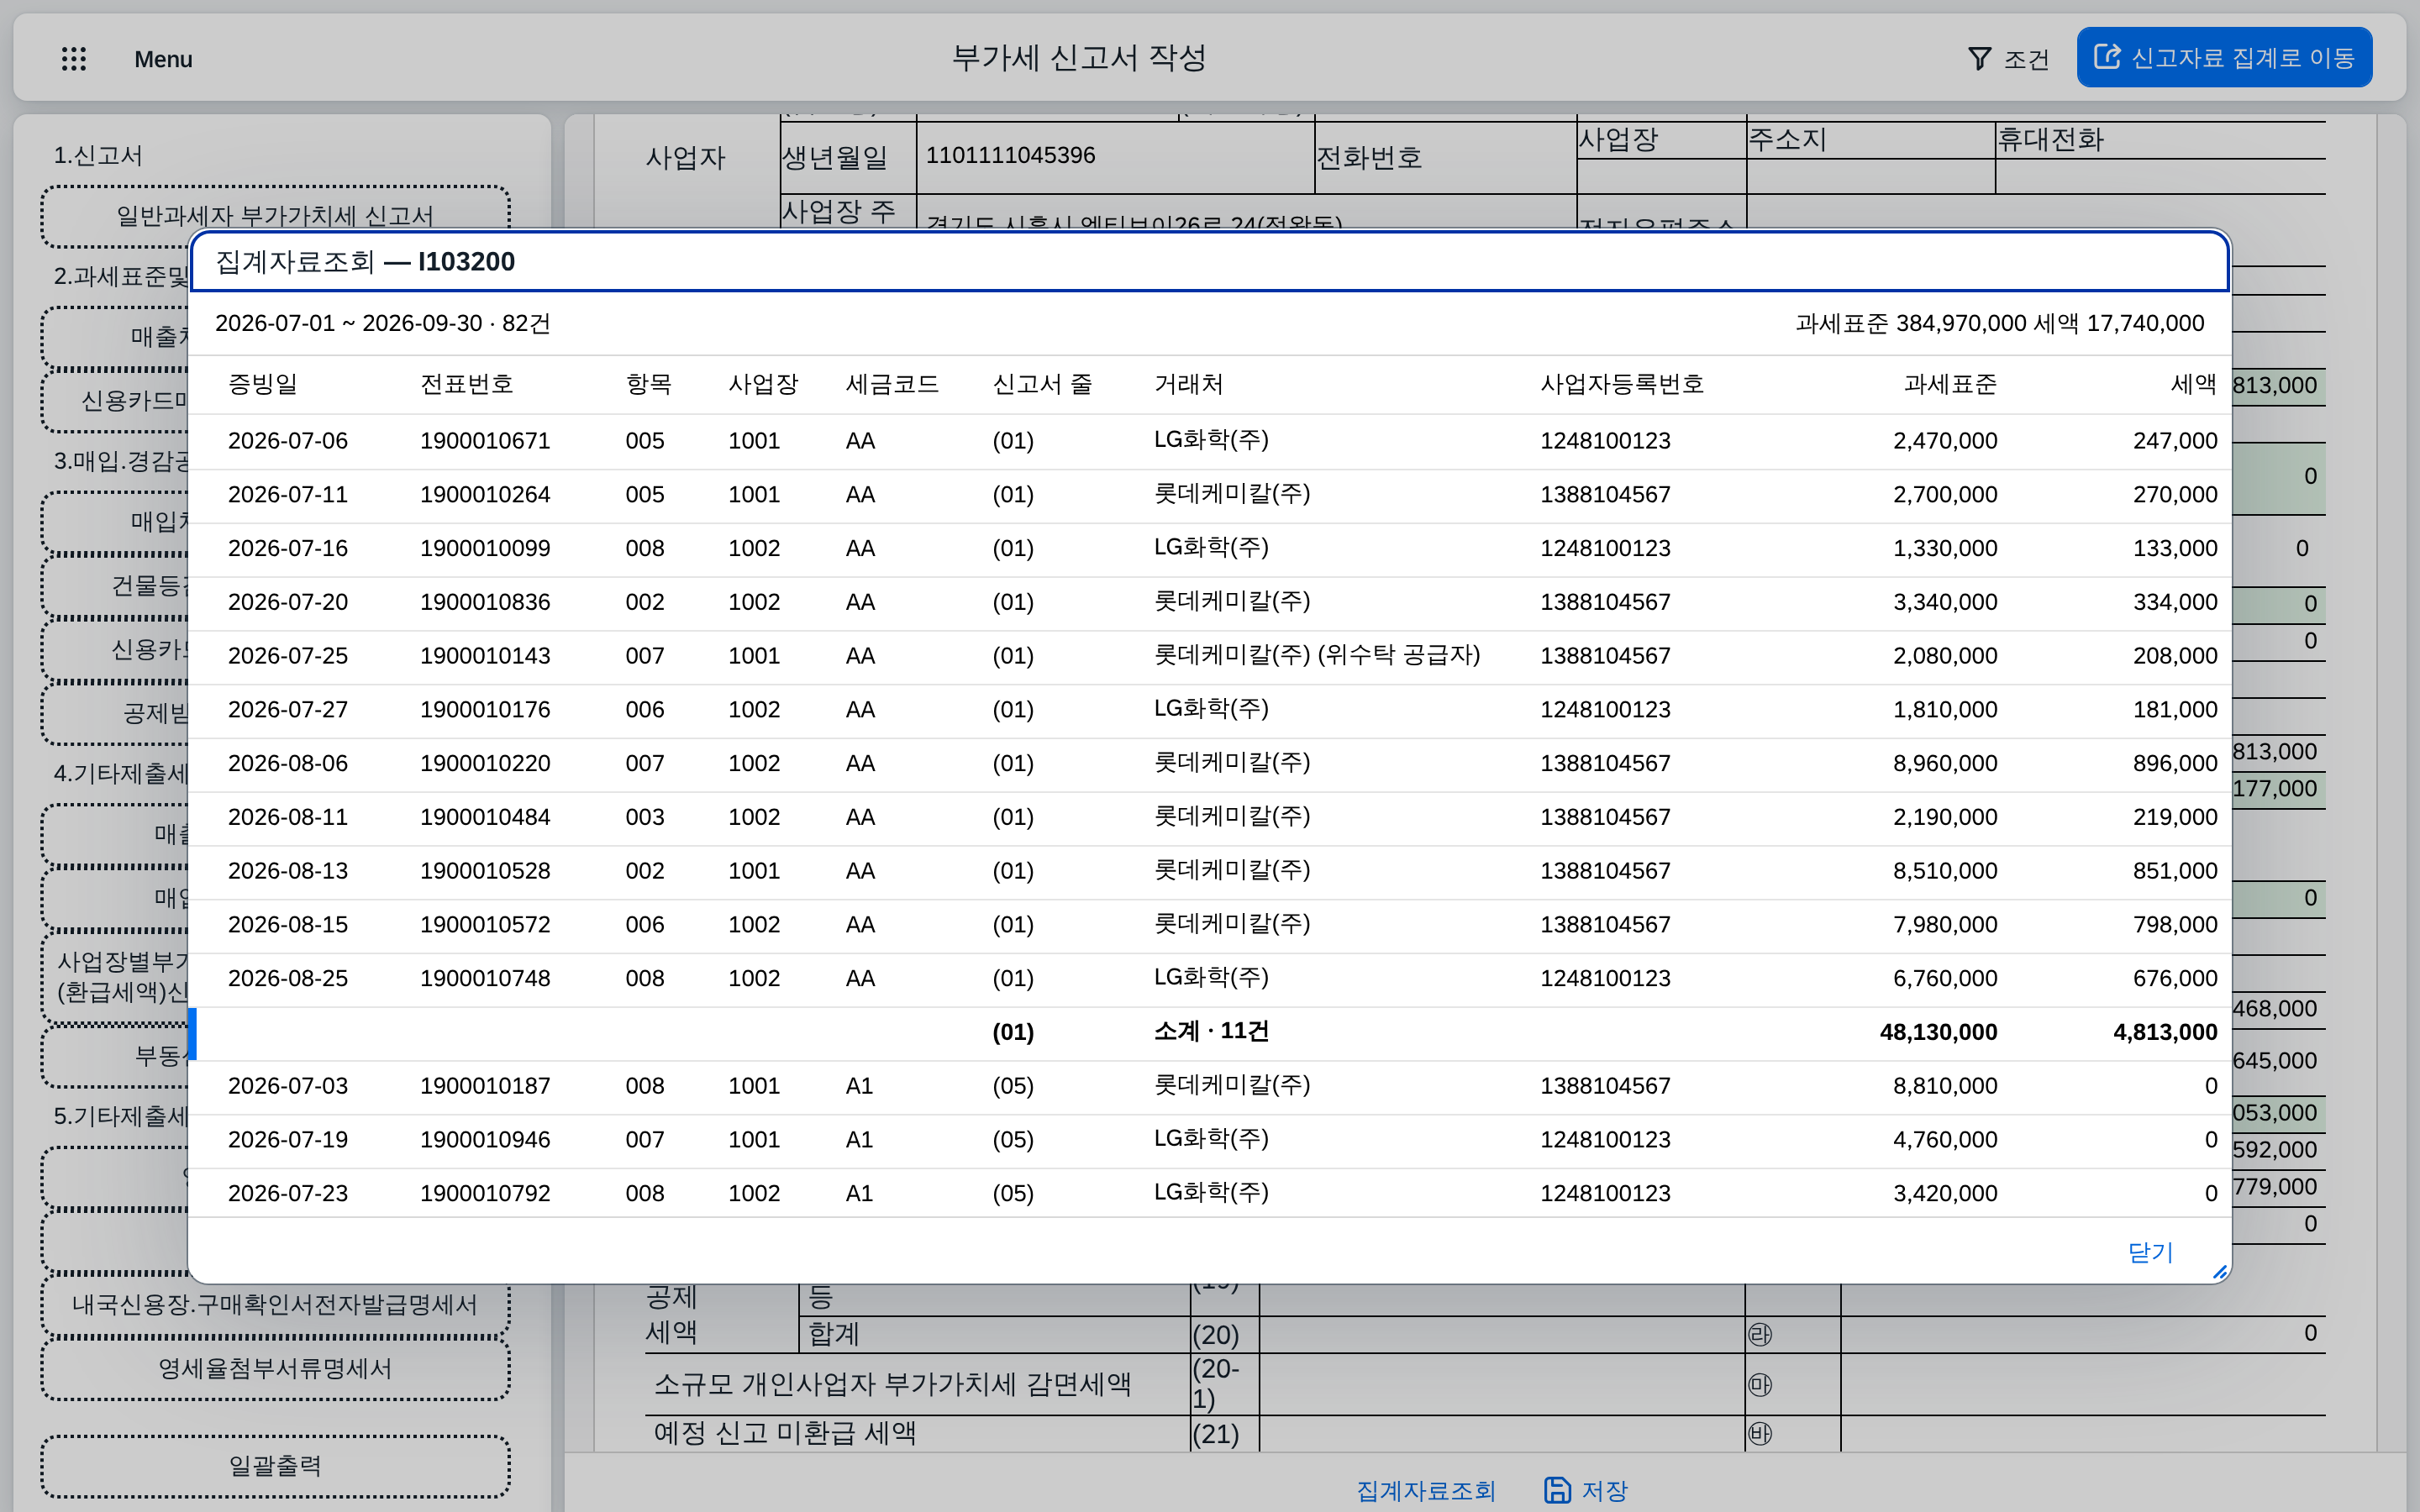Click the 사업자등록번호 column header
This screenshot has height=1512, width=2420.
(x=1622, y=384)
